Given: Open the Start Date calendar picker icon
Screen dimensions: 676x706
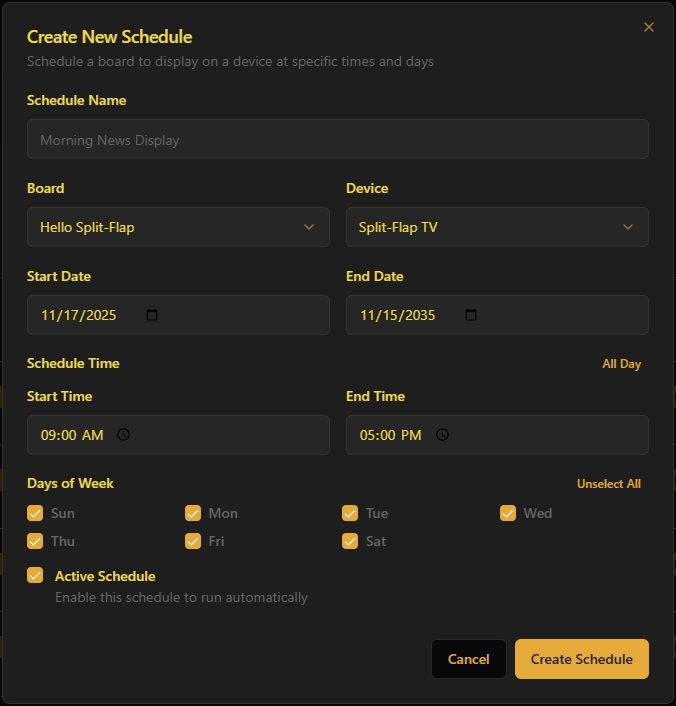Looking at the screenshot, I should tap(152, 315).
